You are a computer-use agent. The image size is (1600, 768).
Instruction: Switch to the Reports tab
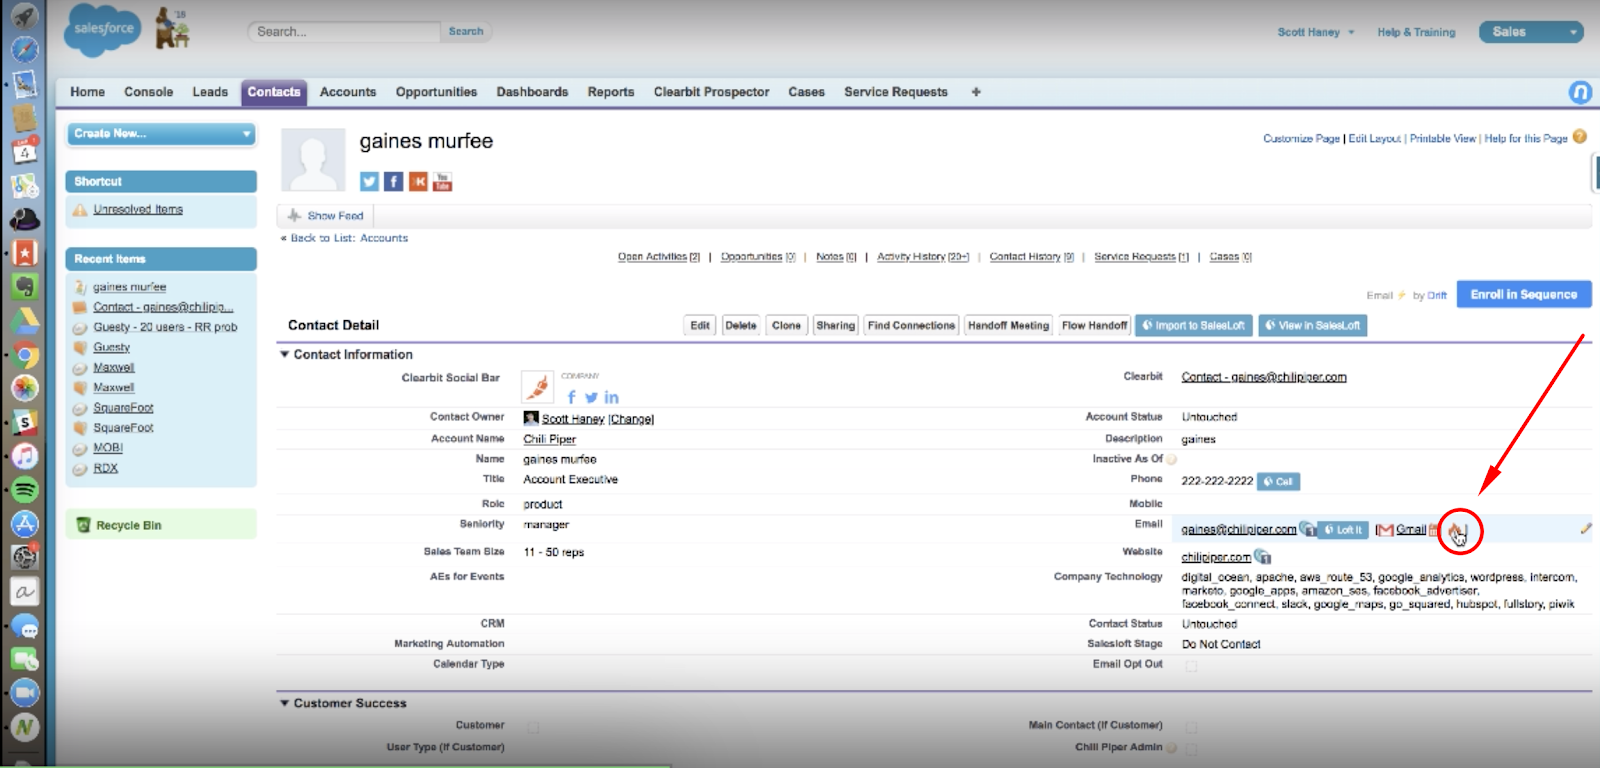click(x=611, y=92)
